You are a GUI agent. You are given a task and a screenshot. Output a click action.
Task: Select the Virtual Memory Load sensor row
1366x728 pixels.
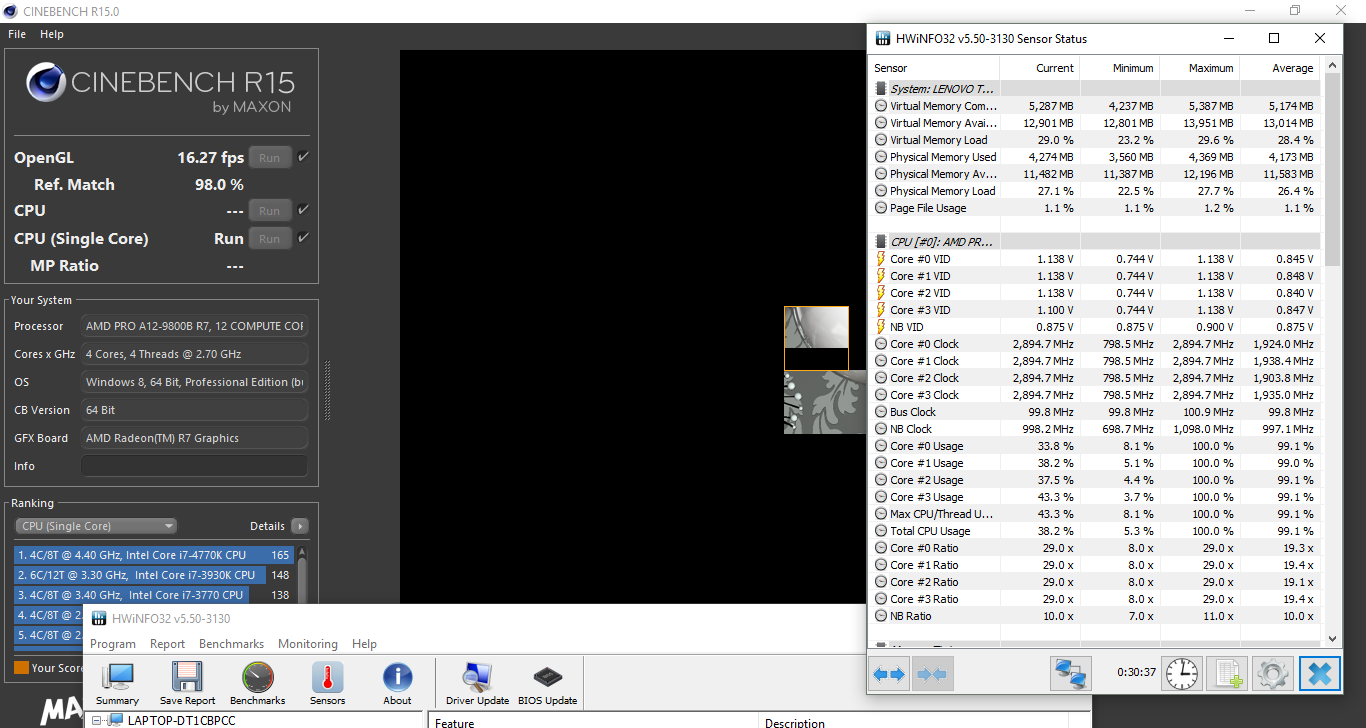(1095, 140)
